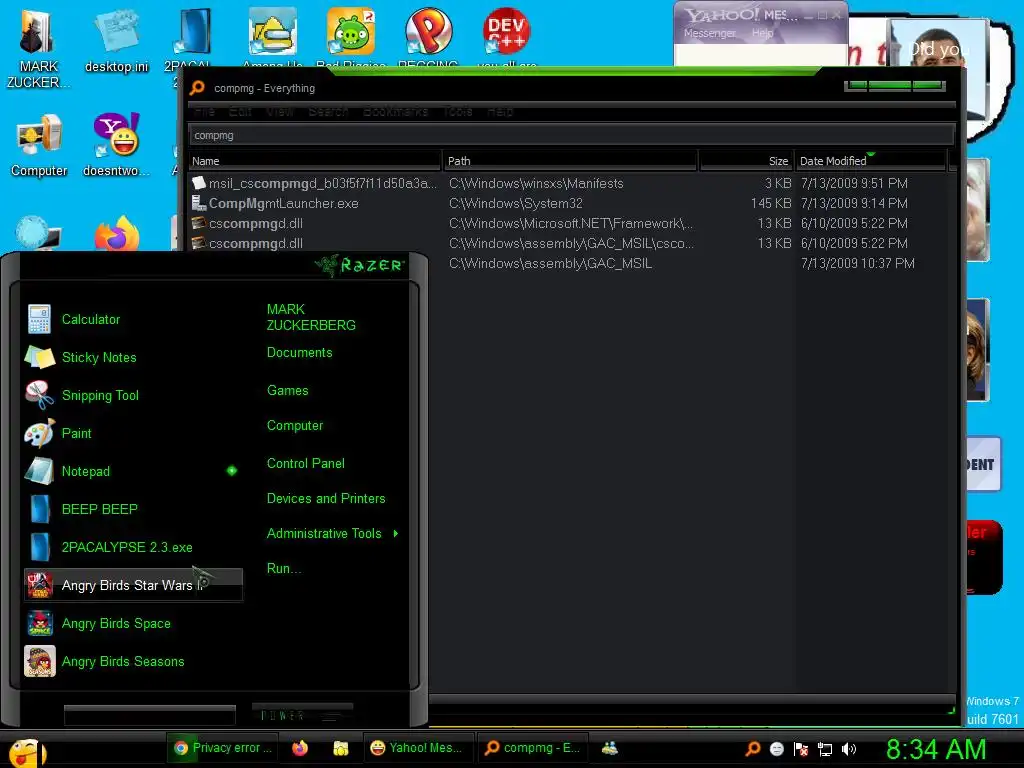This screenshot has width=1024, height=768.
Task: Open the Everything tray icon
Action: coord(753,749)
